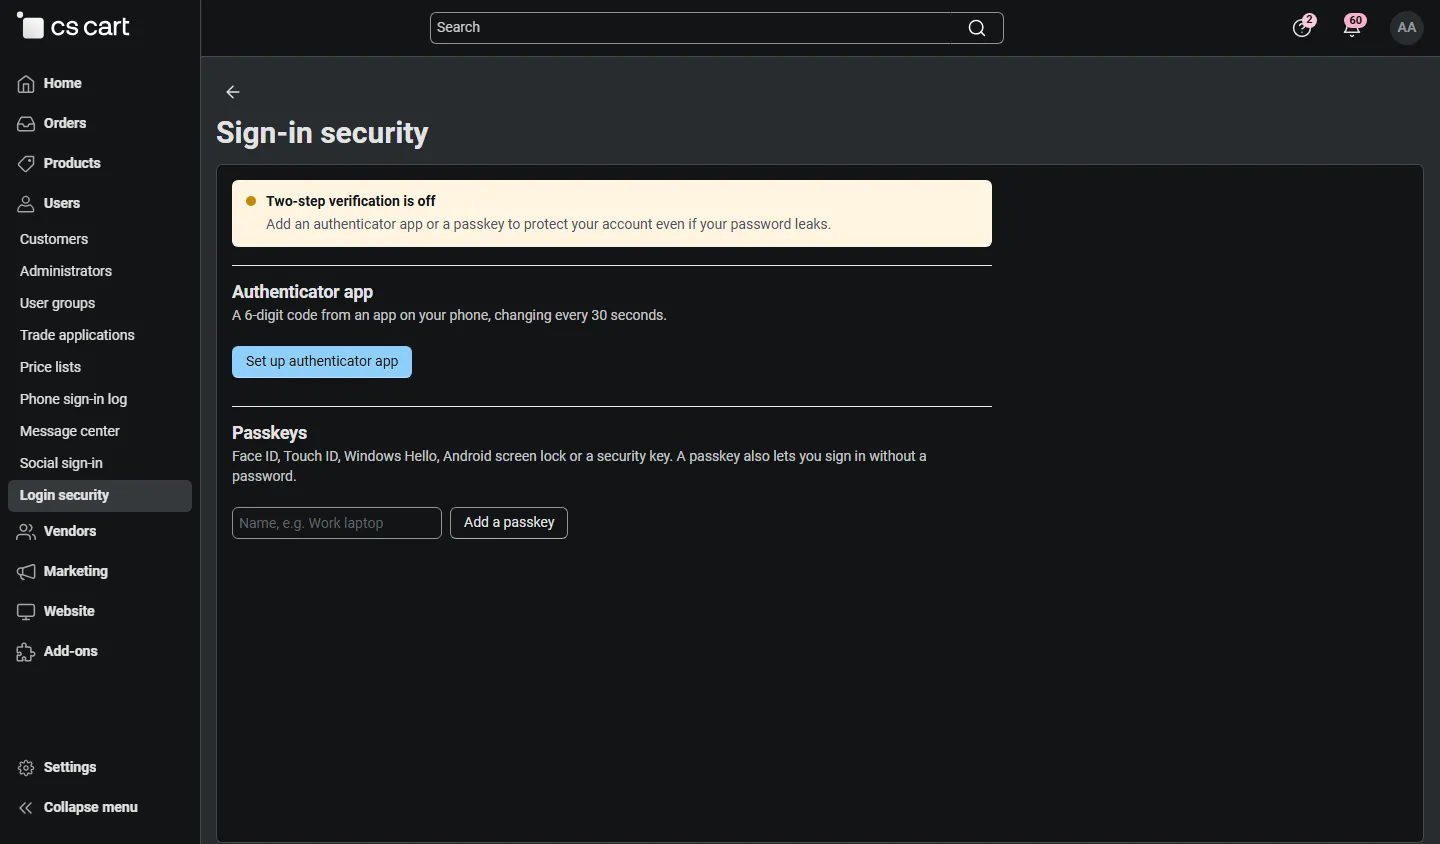Image resolution: width=1440 pixels, height=844 pixels.
Task: Open Message center
Action: click(x=70, y=432)
